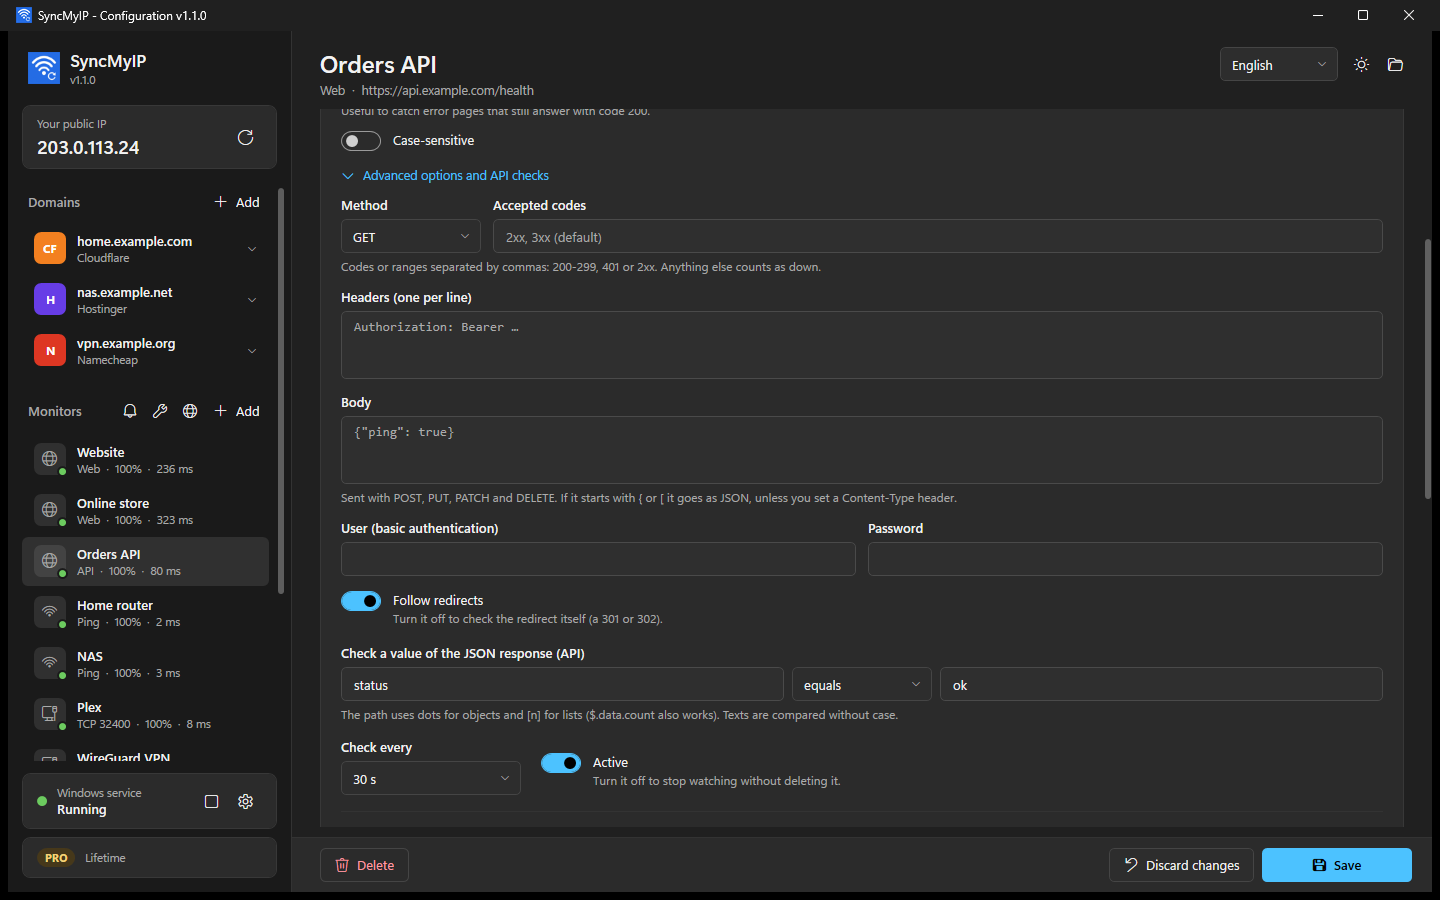Screen dimensions: 1440x900
Task: Select the Orders API monitor
Action: (146, 562)
